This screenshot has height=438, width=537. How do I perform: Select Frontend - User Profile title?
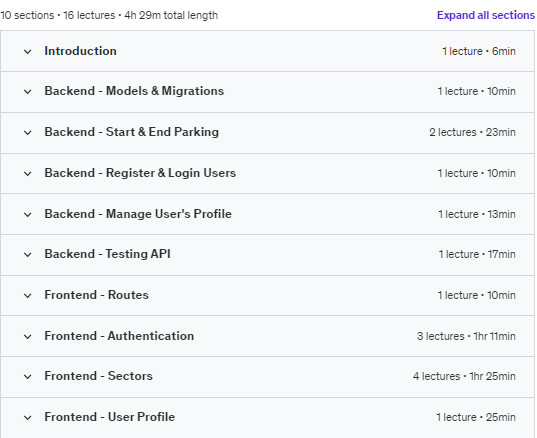tap(110, 417)
